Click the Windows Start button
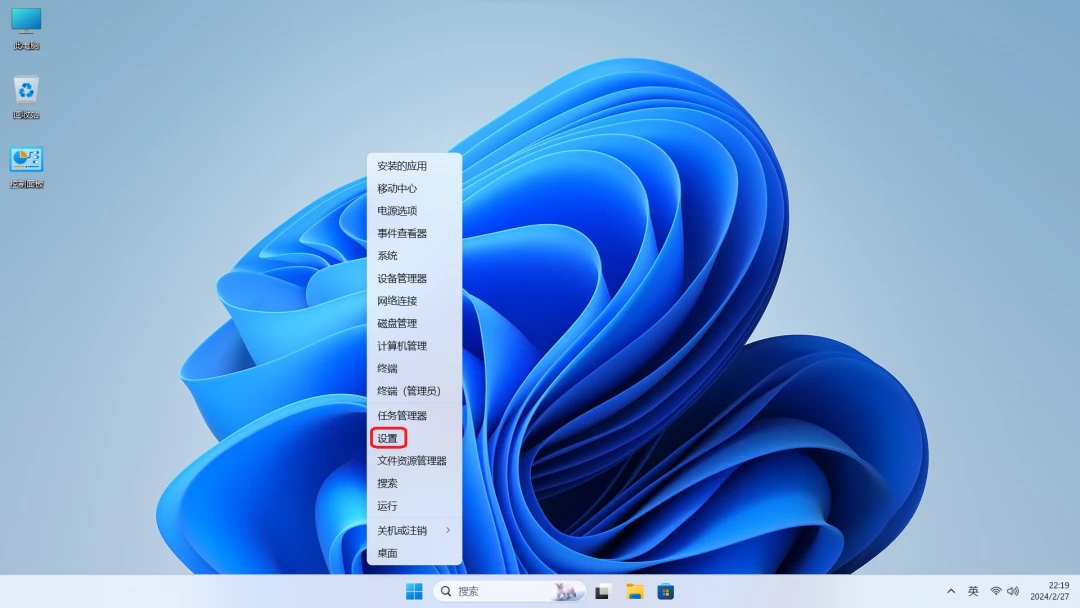Screen dimensions: 1080x608 (x=414, y=591)
